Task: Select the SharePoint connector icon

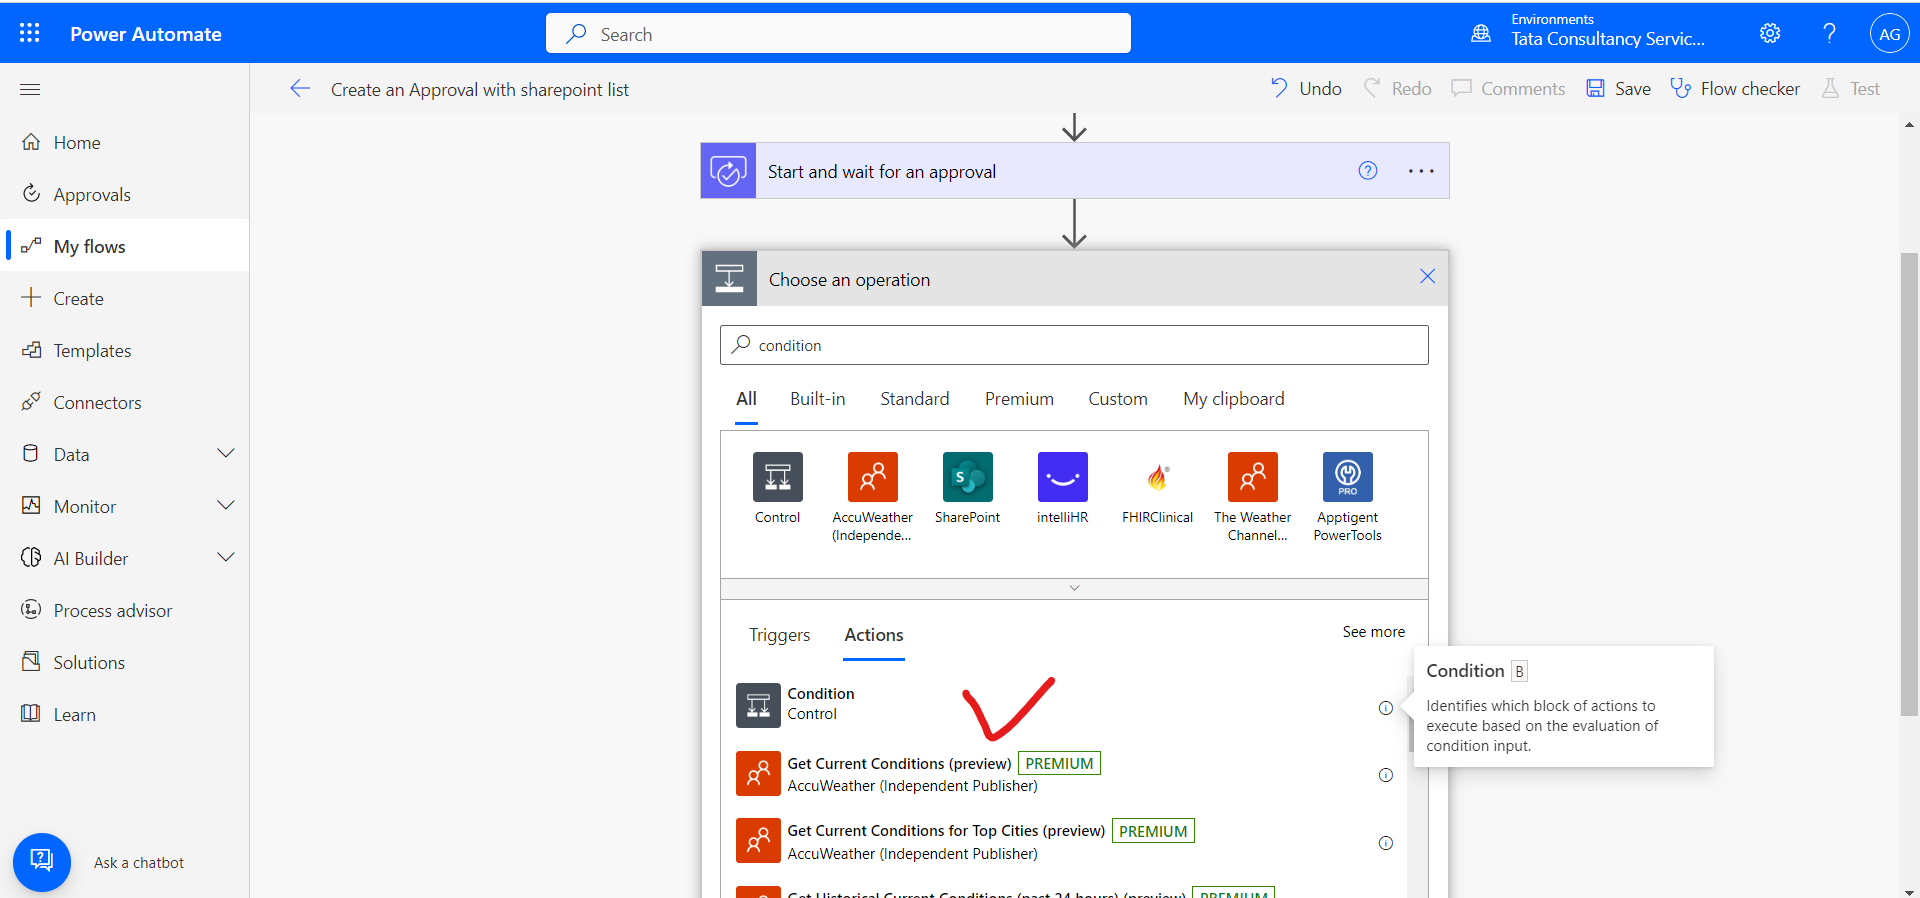Action: click(x=967, y=477)
